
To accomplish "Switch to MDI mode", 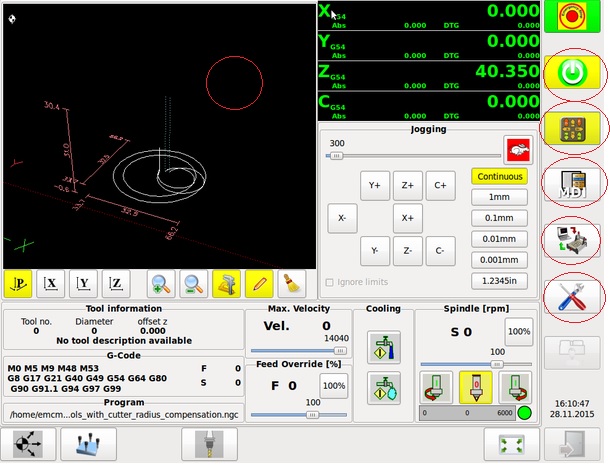I will 572,184.
